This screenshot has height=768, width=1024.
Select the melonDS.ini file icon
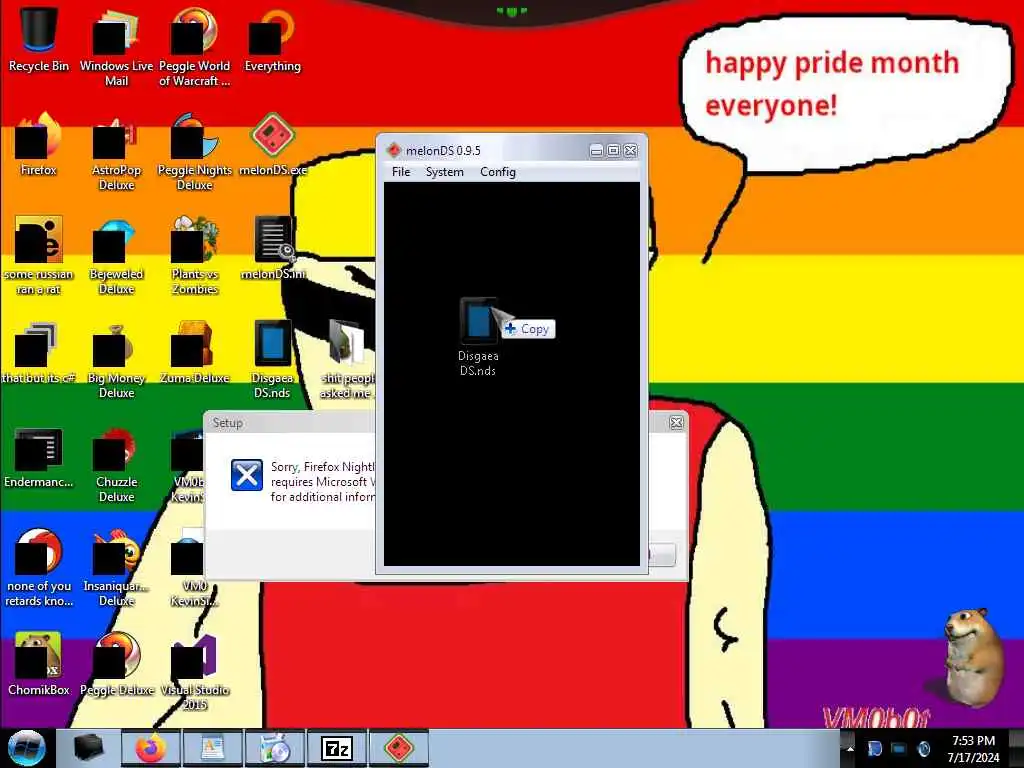point(272,248)
